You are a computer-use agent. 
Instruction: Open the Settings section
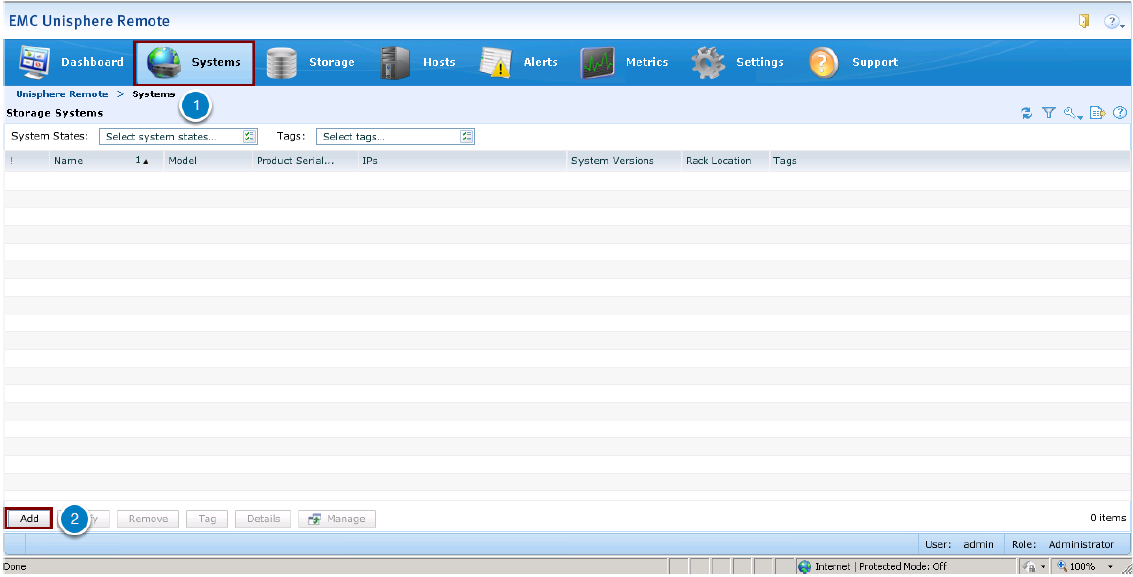[737, 63]
